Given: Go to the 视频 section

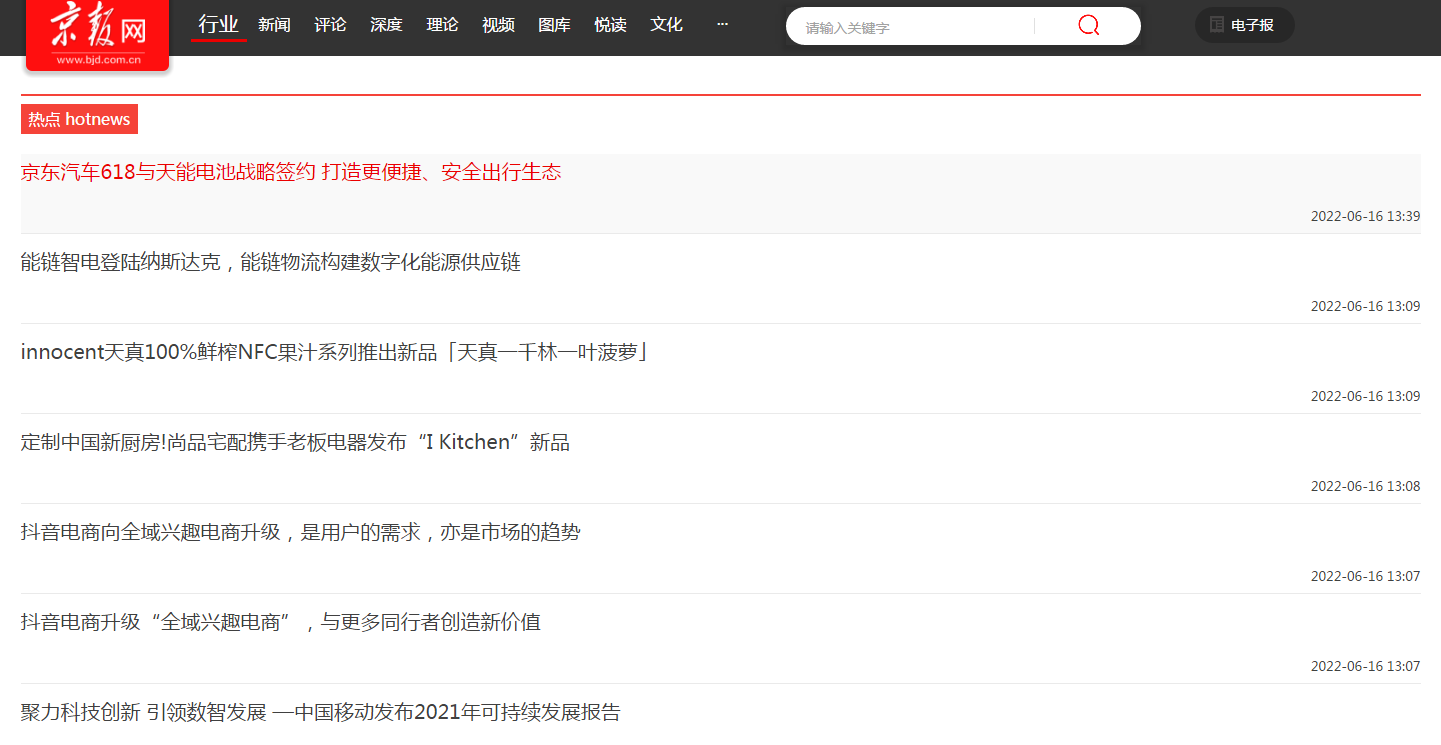Looking at the screenshot, I should 498,25.
